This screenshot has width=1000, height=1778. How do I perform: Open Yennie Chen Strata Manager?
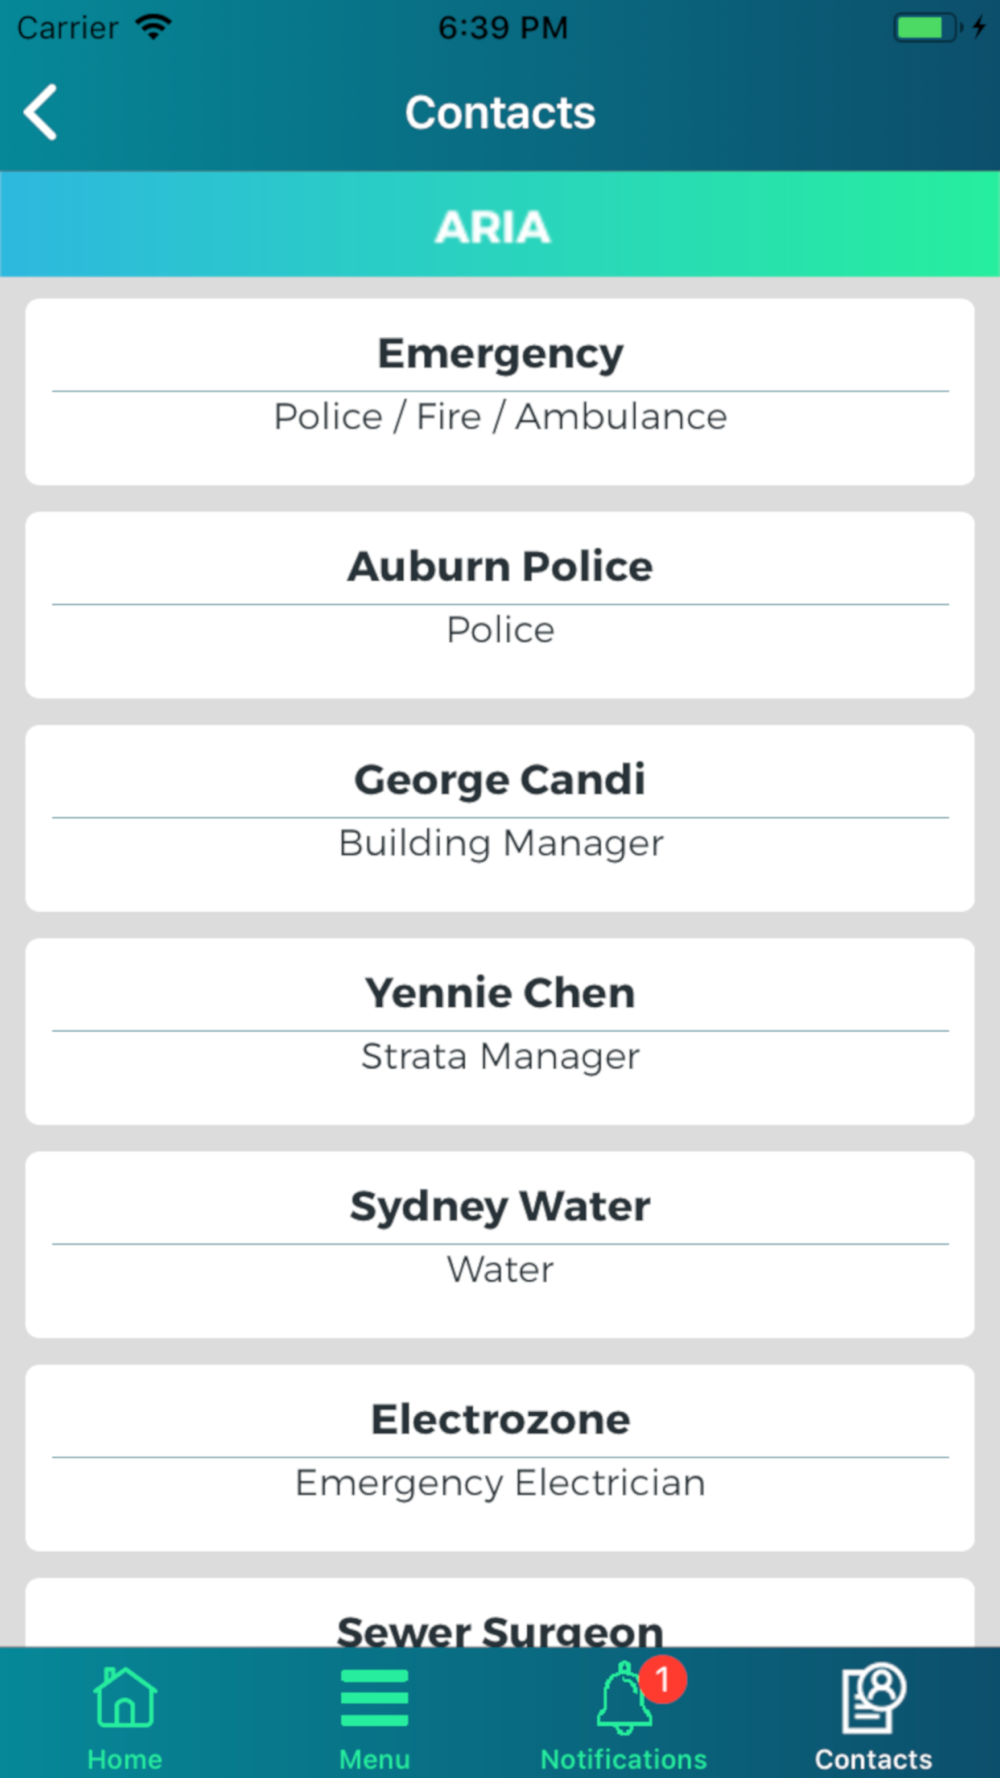point(500,1030)
